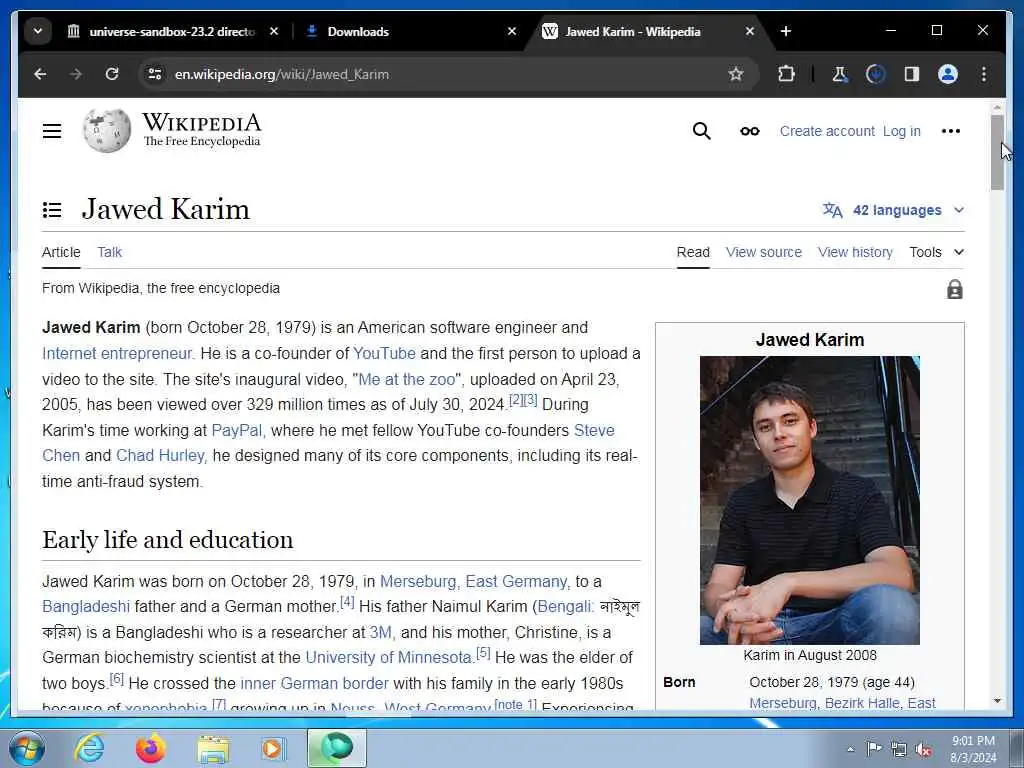The image size is (1024, 768).
Task: Expand the Tools dropdown
Action: point(936,252)
